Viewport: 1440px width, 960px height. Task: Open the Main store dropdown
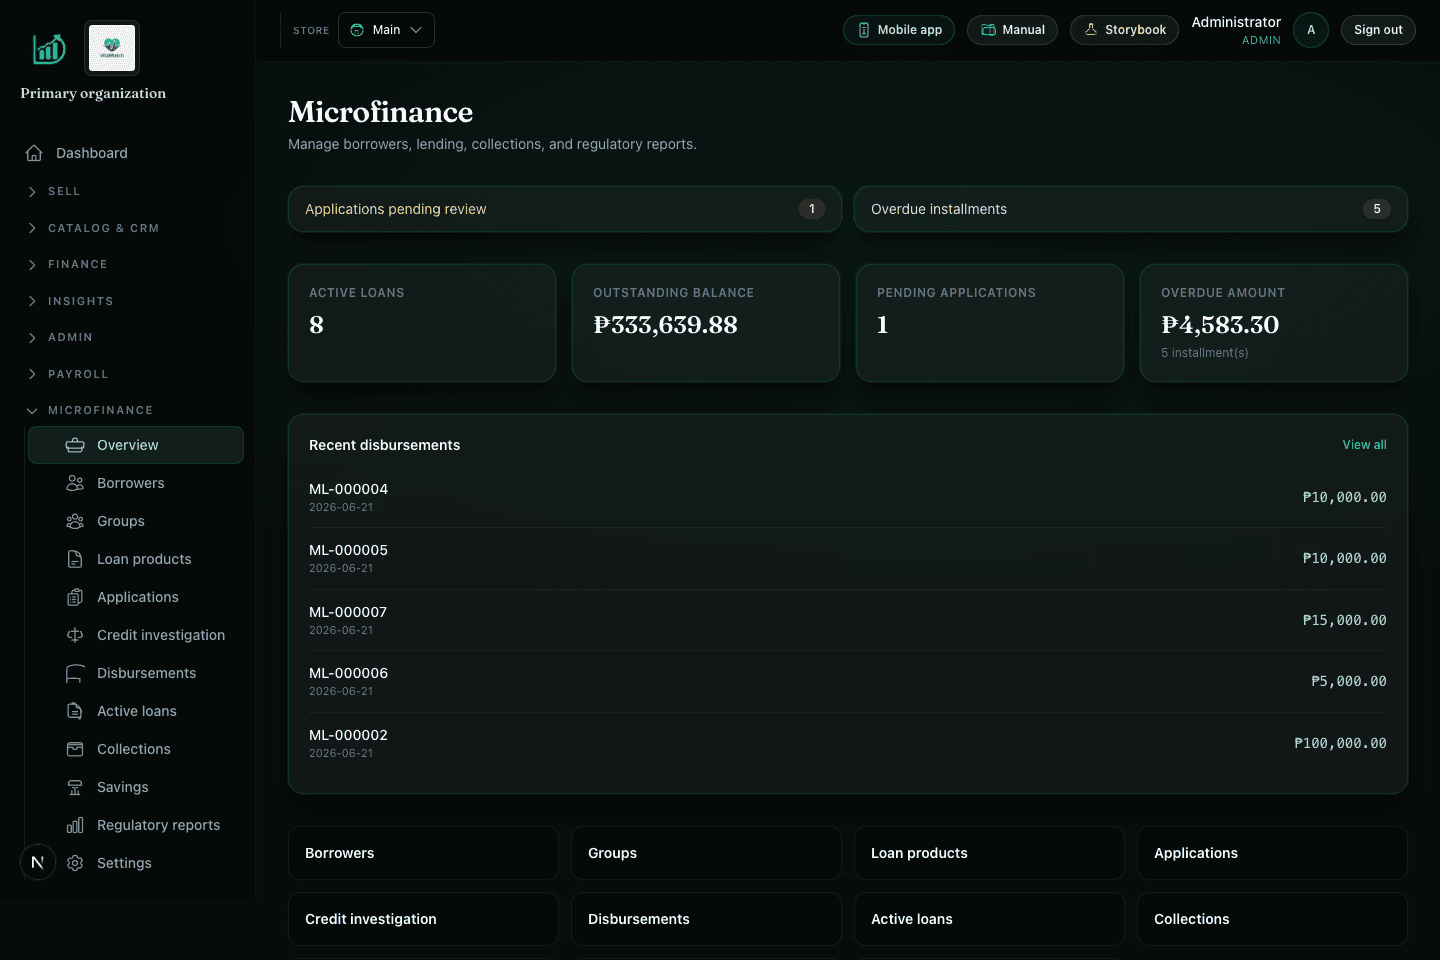click(386, 30)
